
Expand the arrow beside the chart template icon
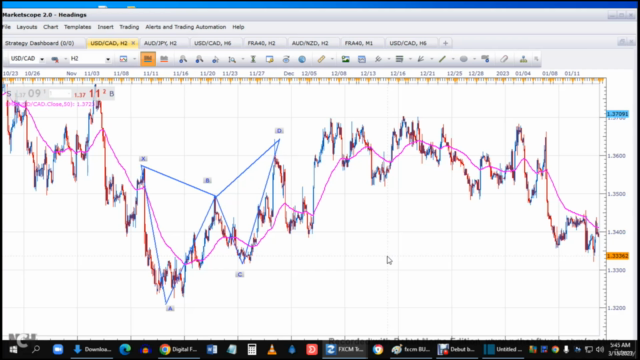[x=134, y=59]
